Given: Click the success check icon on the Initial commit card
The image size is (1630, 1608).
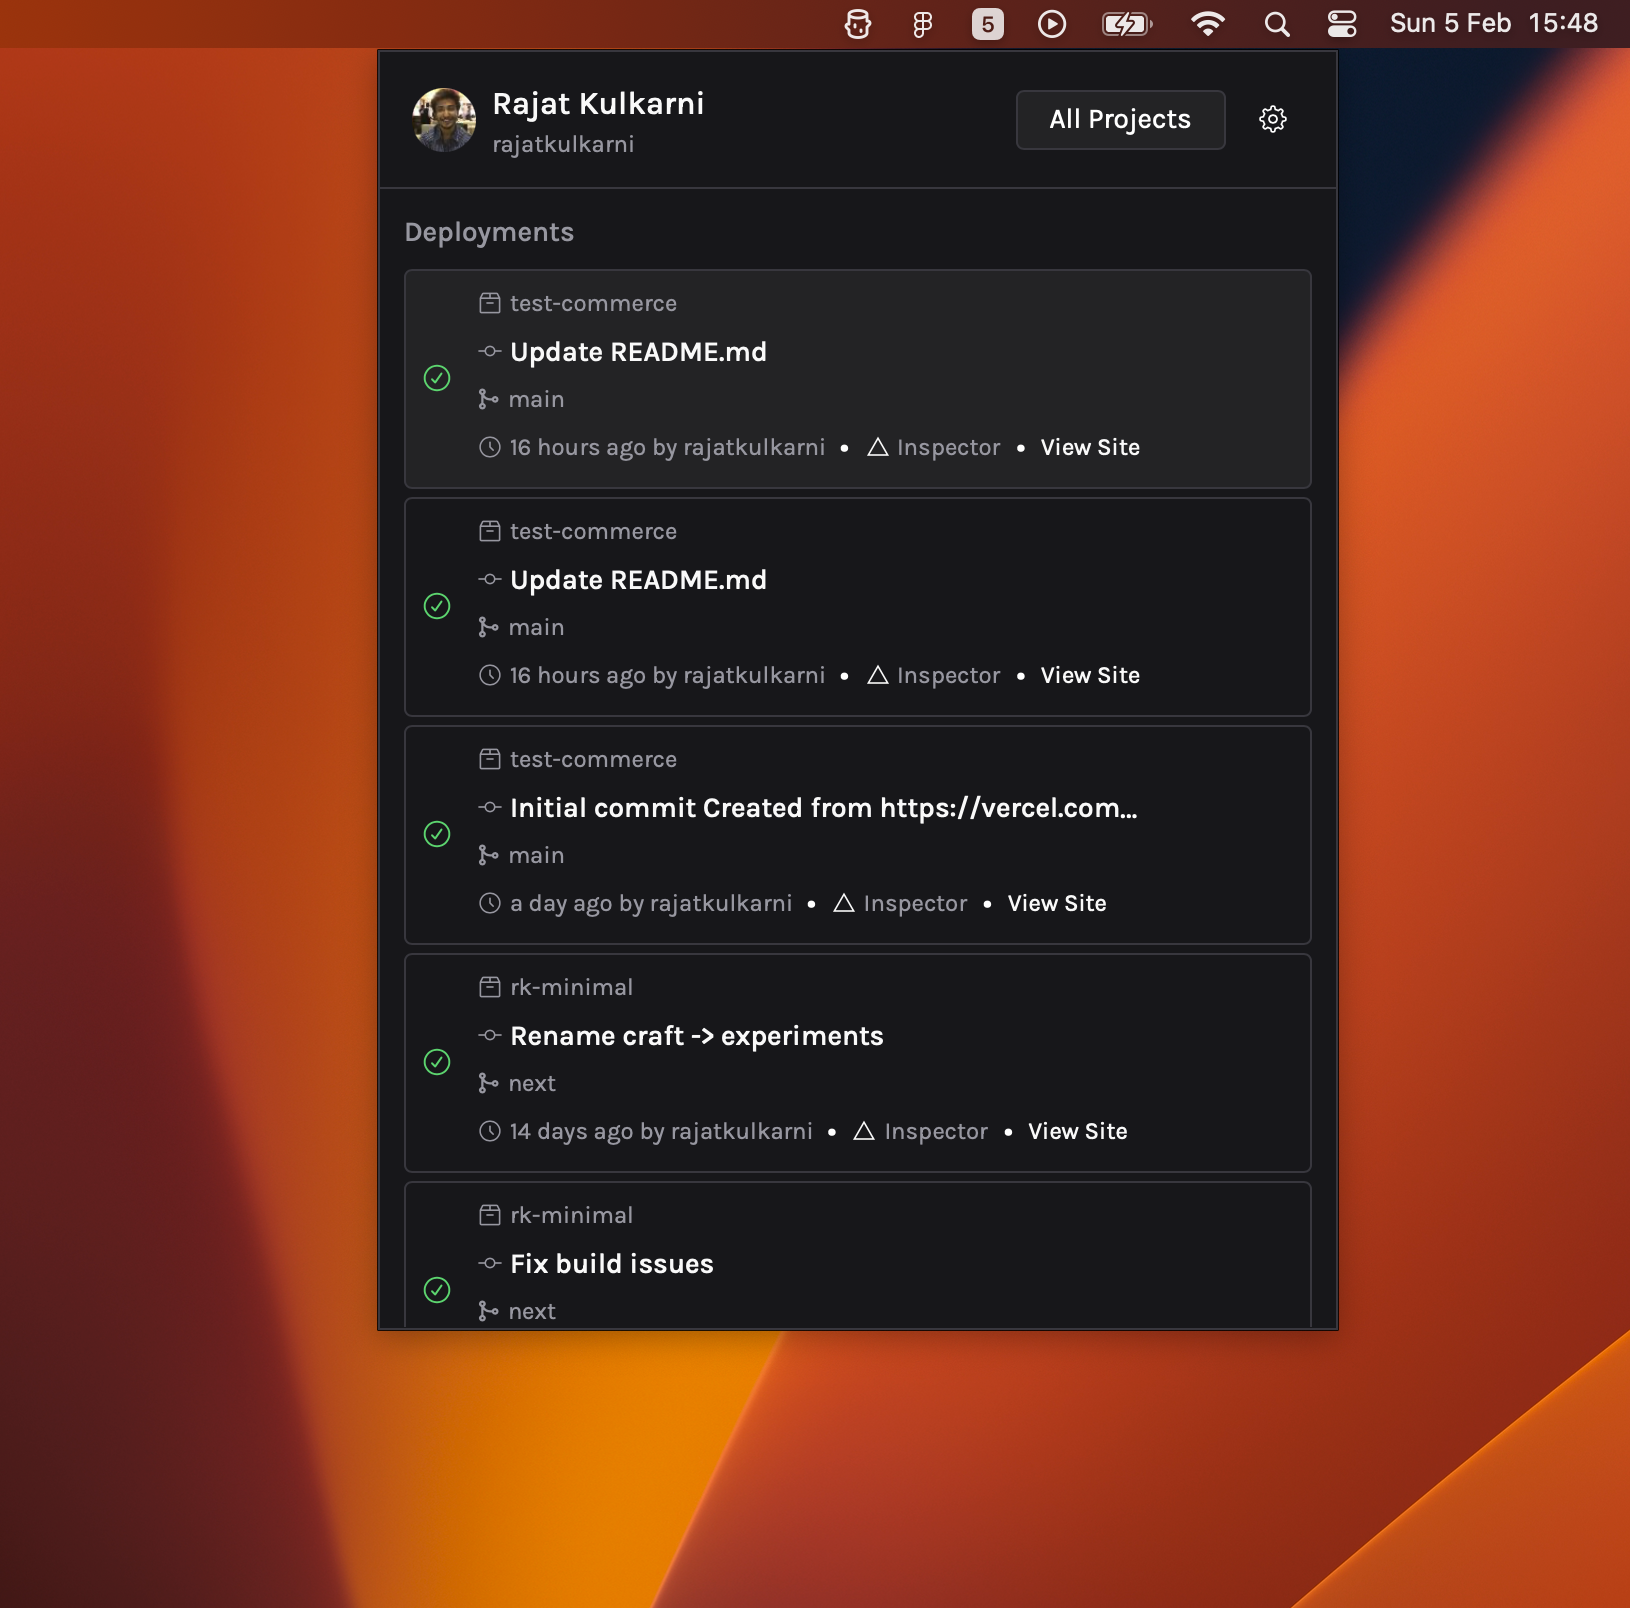Looking at the screenshot, I should click(x=437, y=834).
